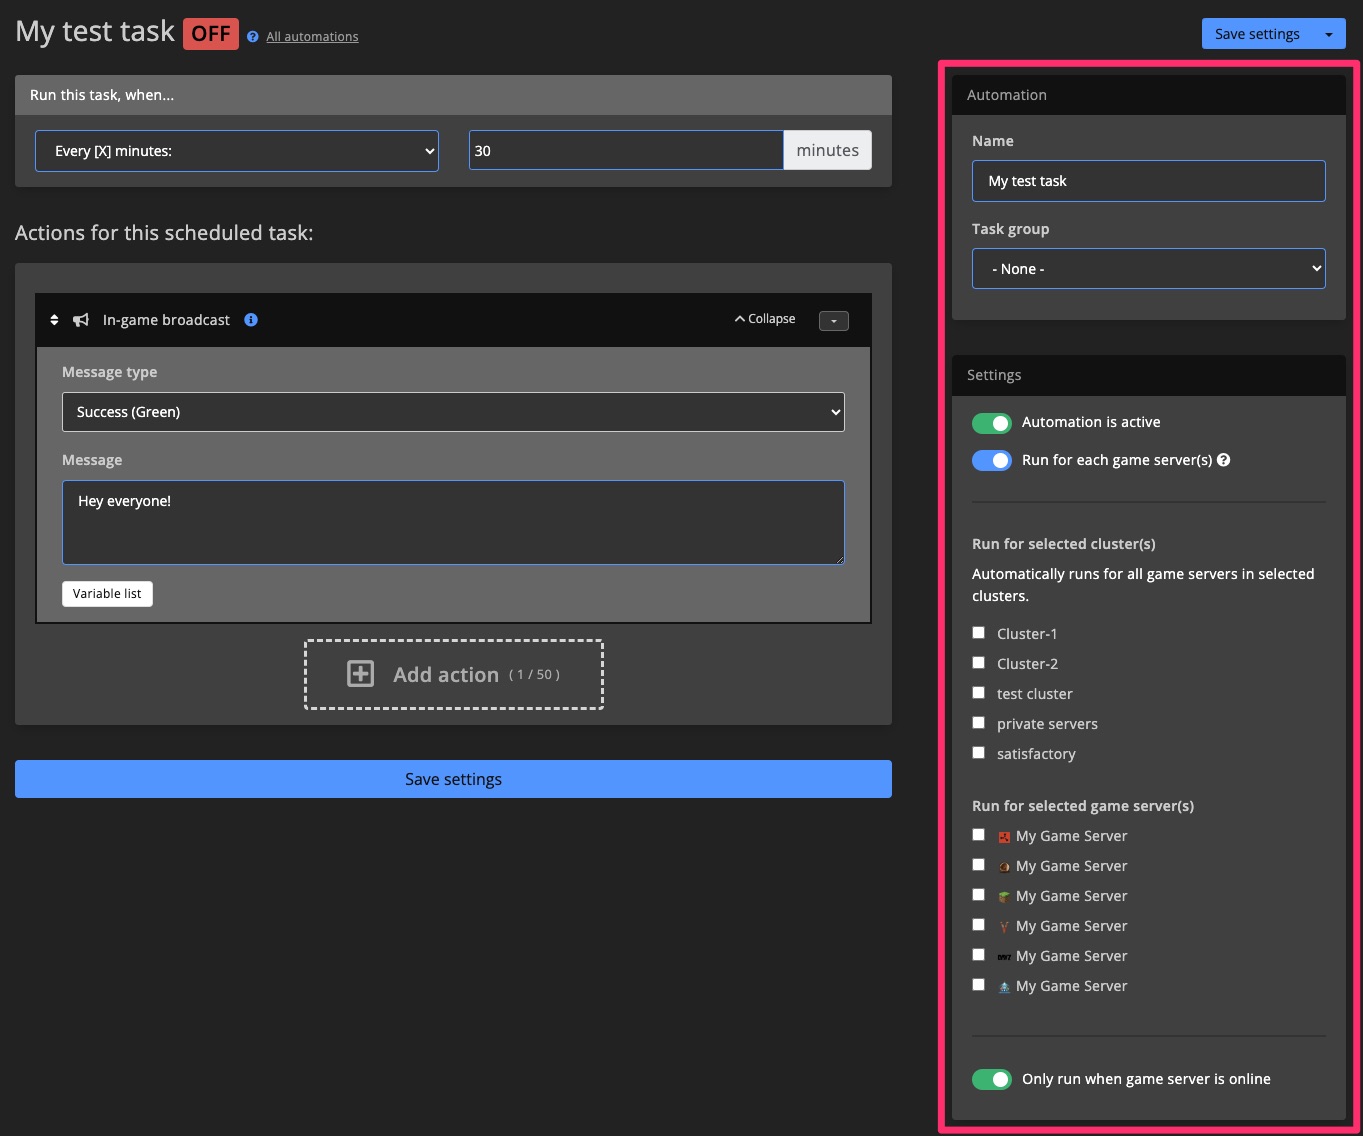This screenshot has height=1136, width=1363.
Task: Click the Variable list button
Action: [x=107, y=593]
